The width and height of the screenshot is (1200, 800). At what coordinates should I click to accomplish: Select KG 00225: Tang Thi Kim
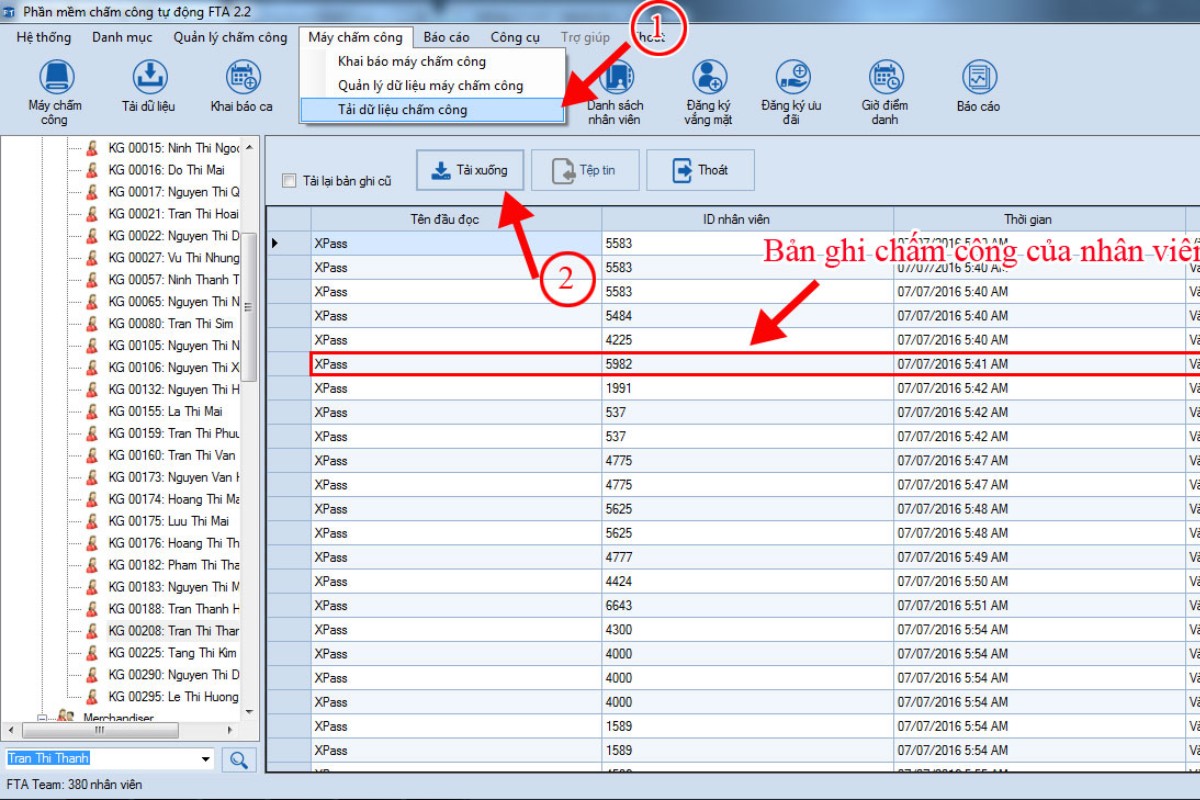coord(173,652)
